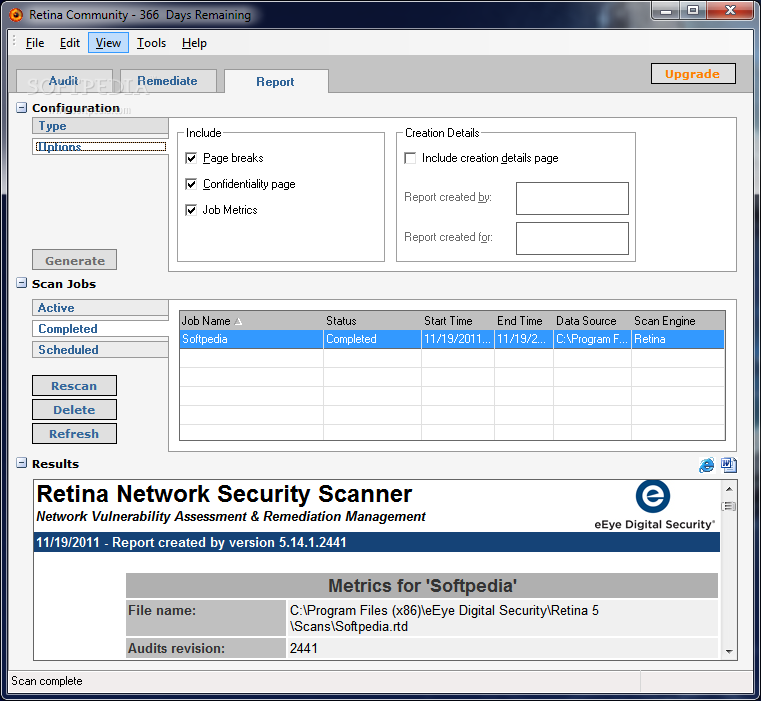
Task: Select the Type configuration item
Action: click(100, 126)
